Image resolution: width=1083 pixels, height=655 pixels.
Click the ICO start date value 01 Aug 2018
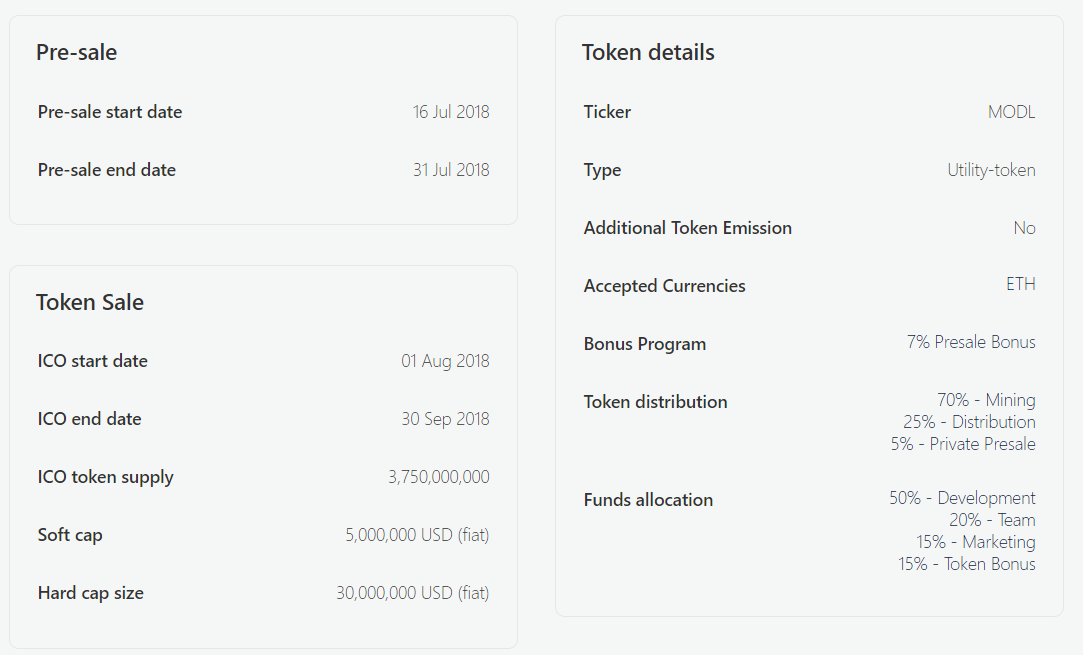click(445, 361)
